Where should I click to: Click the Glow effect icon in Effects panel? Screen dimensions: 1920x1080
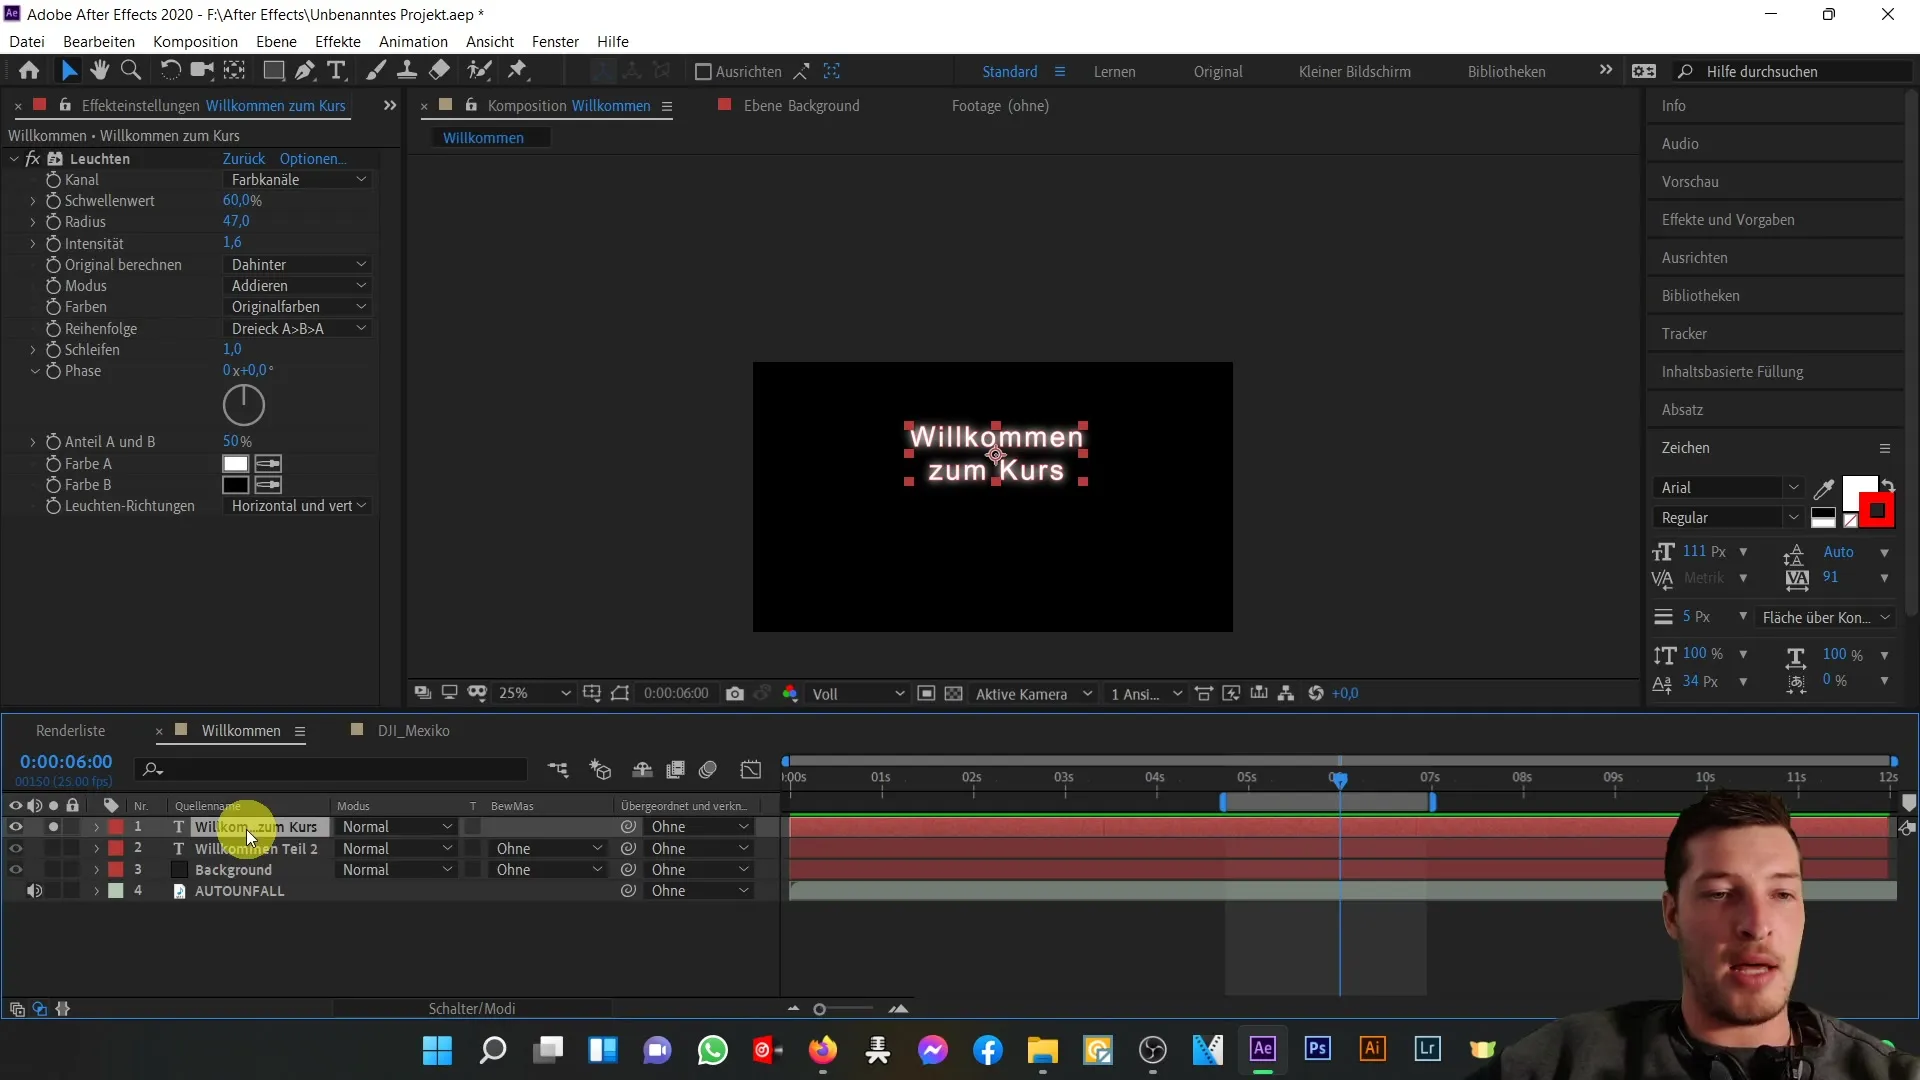click(55, 158)
